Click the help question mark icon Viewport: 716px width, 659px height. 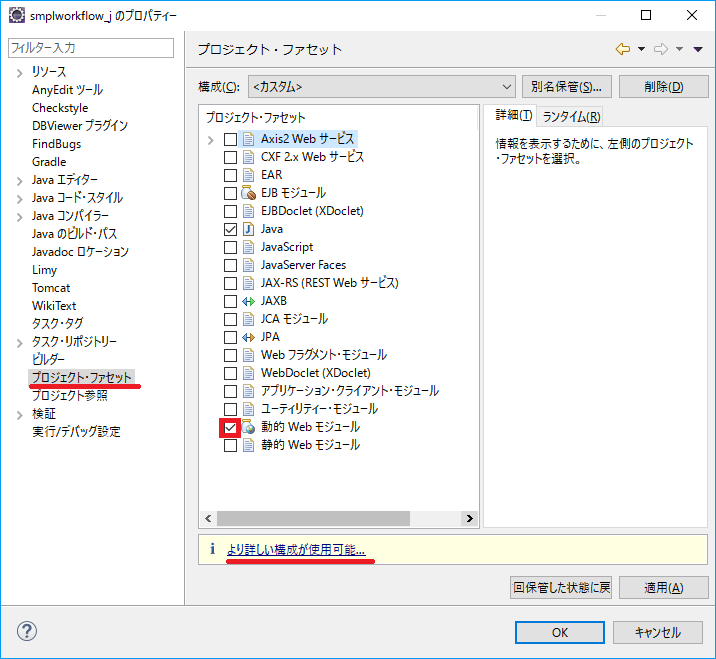27,631
